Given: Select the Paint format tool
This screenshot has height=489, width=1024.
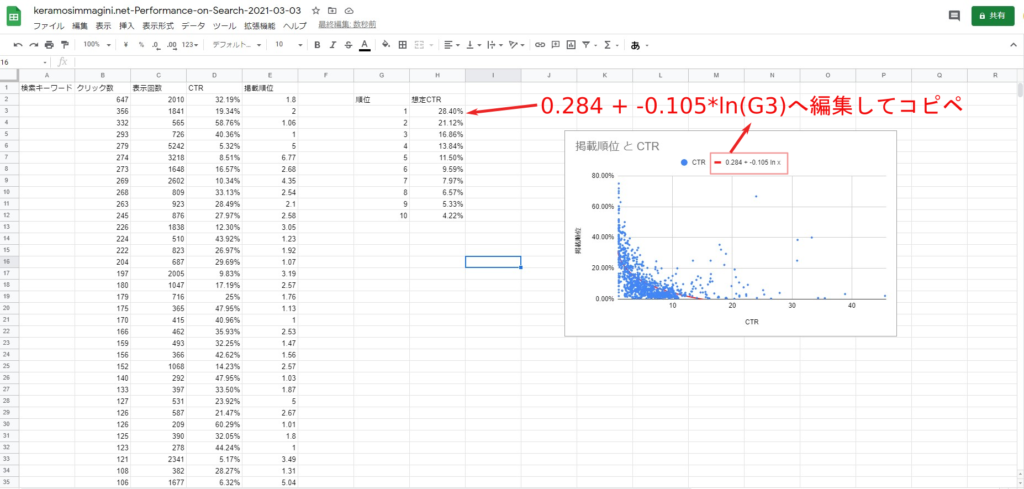Looking at the screenshot, I should pos(65,45).
